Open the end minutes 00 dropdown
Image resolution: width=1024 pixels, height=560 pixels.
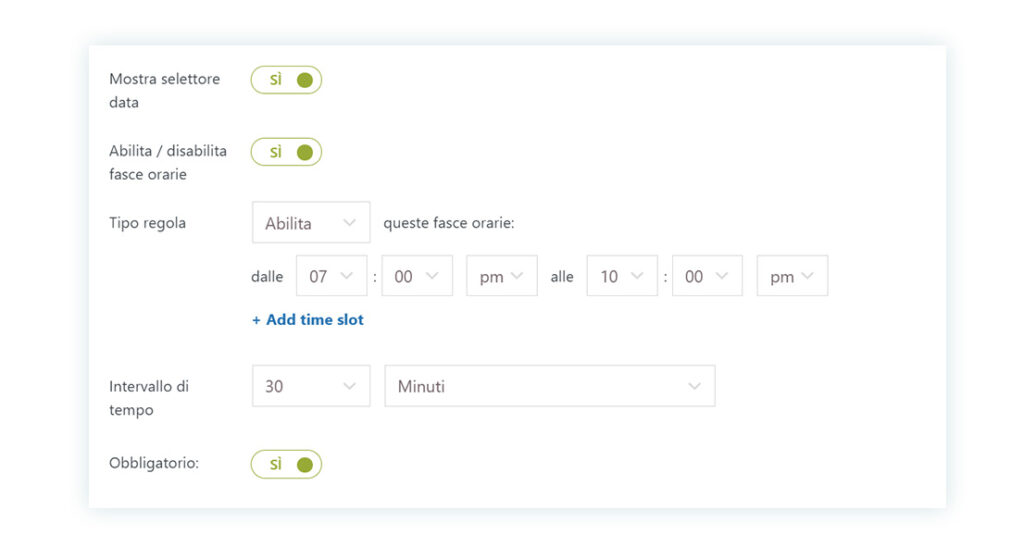point(707,276)
